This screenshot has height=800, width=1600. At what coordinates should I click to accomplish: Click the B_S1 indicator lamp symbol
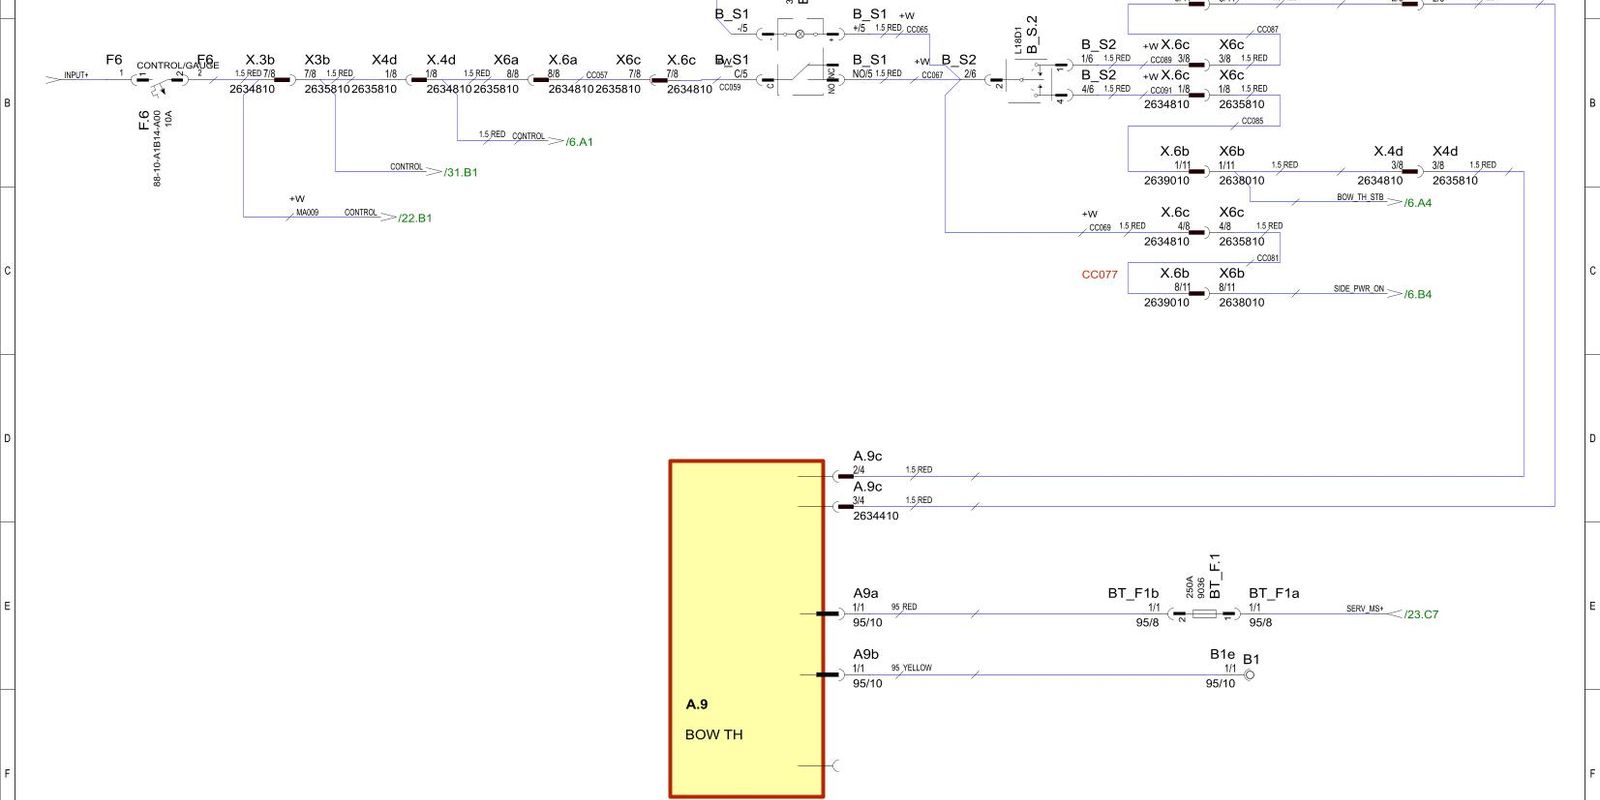[799, 34]
